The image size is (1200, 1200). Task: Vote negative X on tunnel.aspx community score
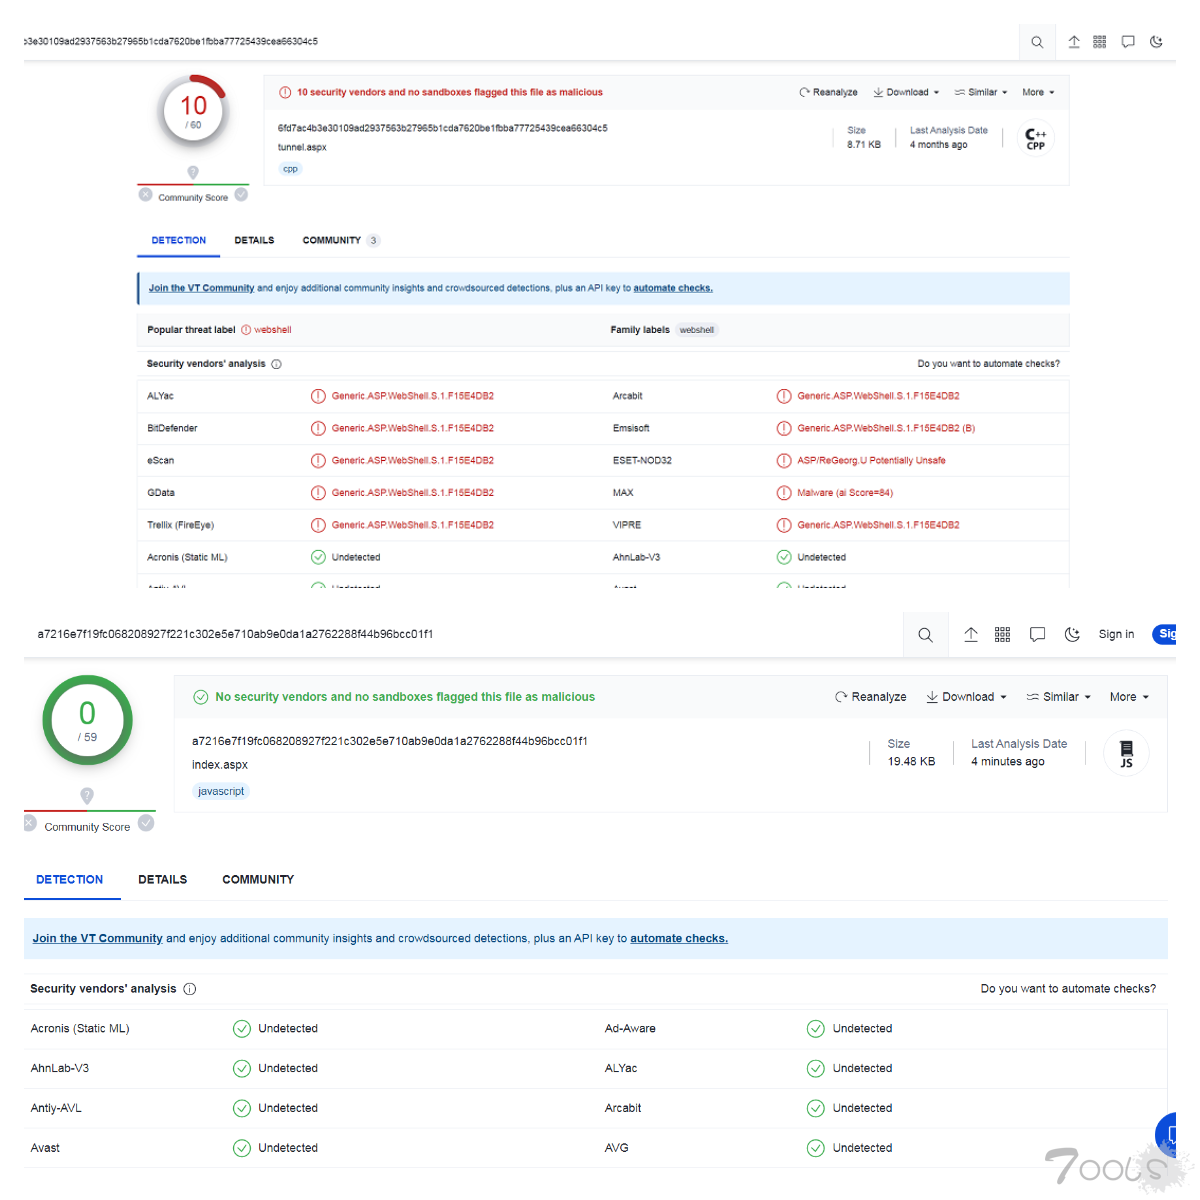point(146,195)
